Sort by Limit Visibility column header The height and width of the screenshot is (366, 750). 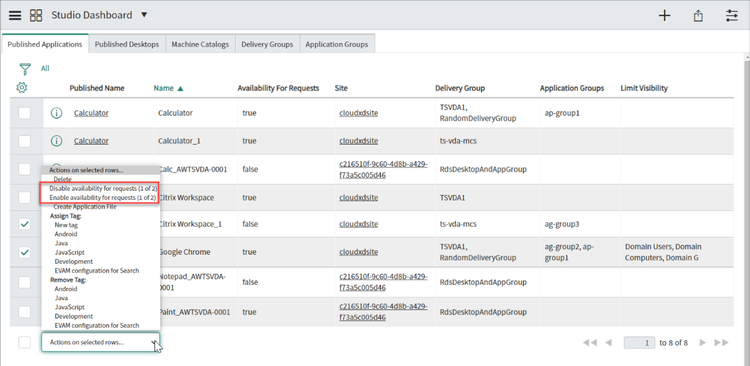point(644,88)
